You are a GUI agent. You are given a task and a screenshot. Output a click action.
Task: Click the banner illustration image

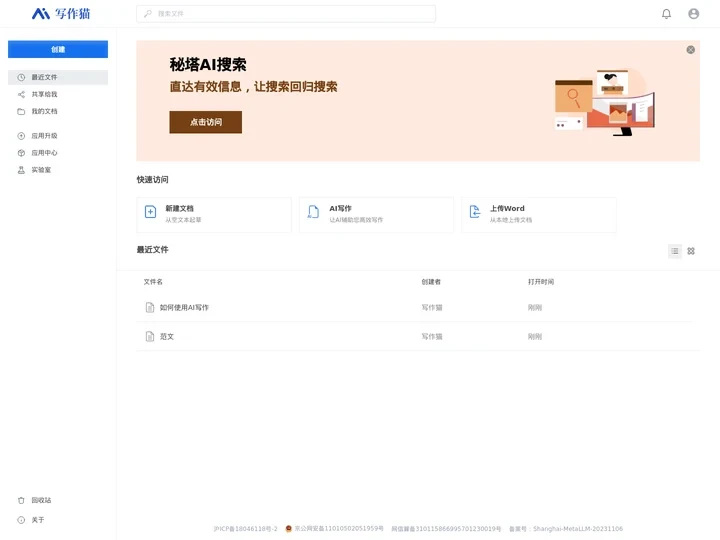click(605, 102)
